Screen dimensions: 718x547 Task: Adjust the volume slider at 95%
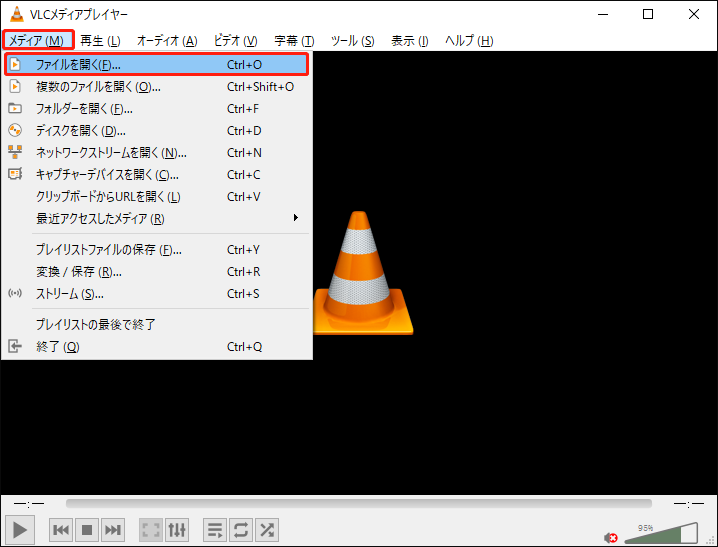tap(662, 534)
